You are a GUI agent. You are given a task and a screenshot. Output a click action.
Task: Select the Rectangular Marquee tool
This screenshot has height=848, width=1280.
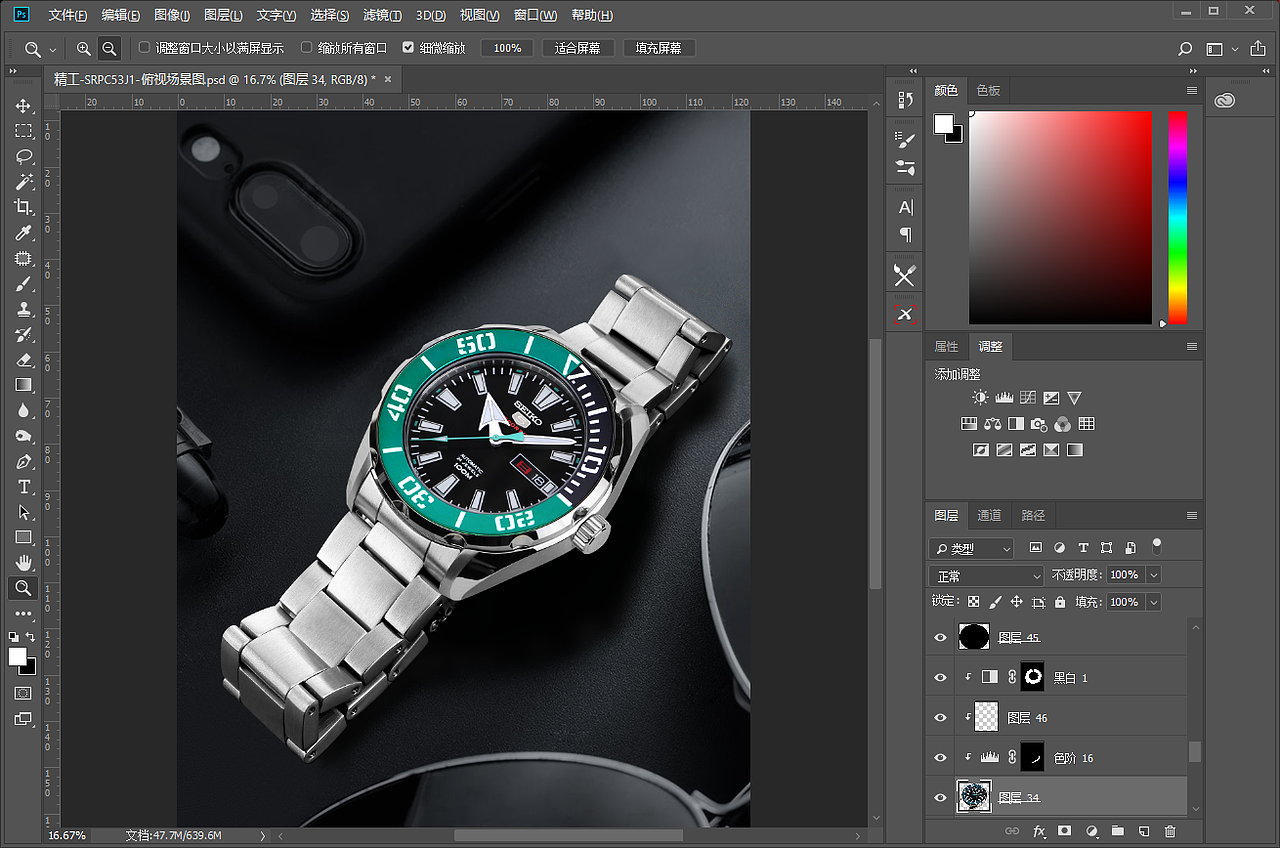point(23,131)
